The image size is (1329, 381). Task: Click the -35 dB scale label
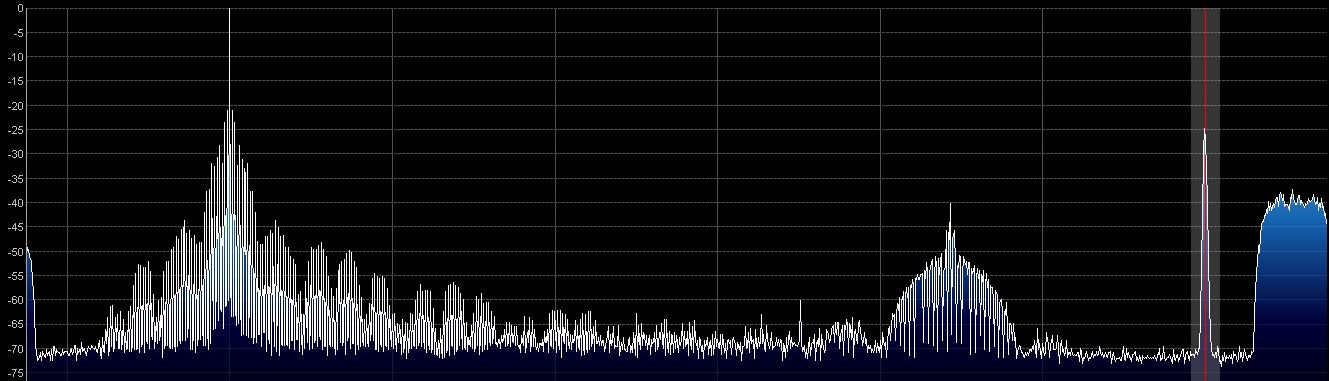17,179
